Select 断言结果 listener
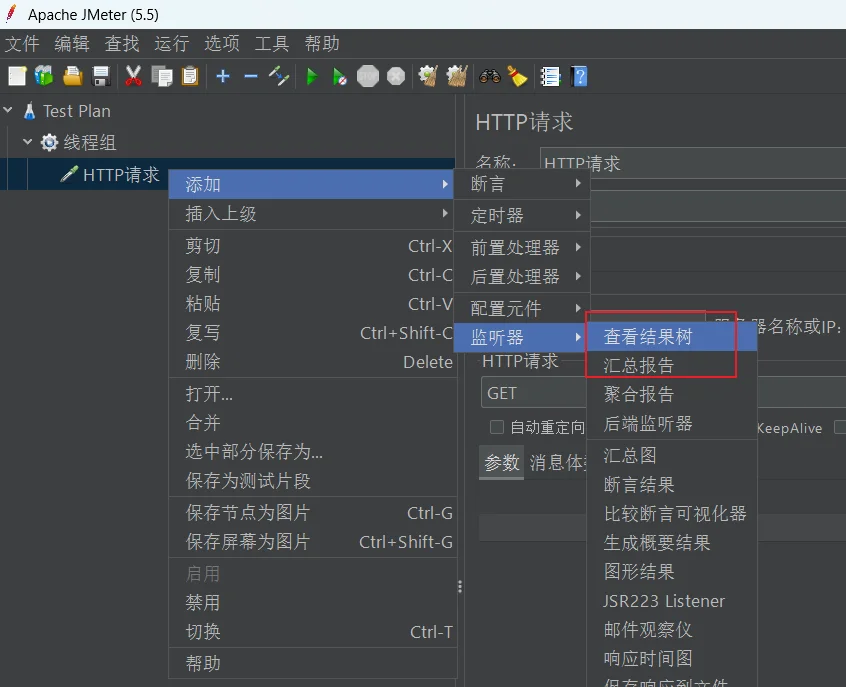Screen dimensions: 846x687 (x=672, y=485)
